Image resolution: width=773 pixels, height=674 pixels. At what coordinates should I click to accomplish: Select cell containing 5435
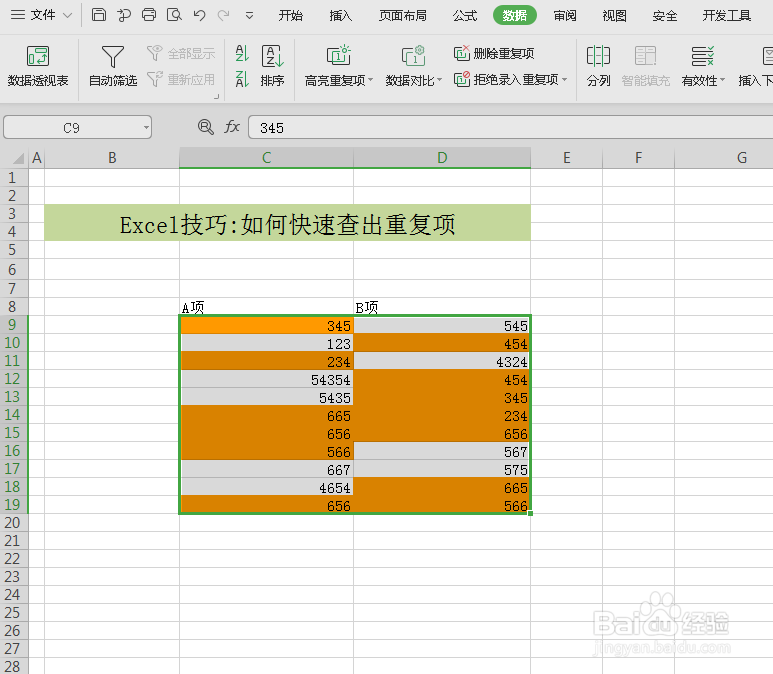266,397
